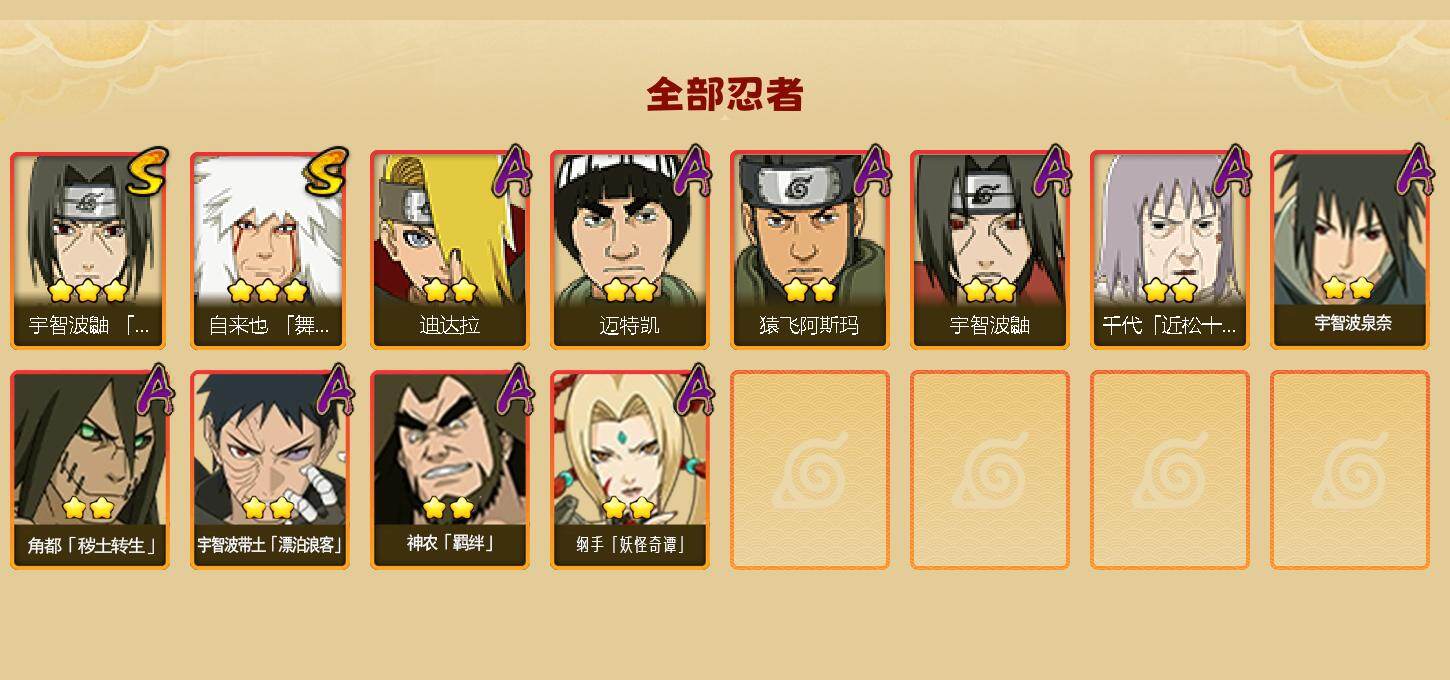Click the 迪达拉 name label

click(449, 326)
